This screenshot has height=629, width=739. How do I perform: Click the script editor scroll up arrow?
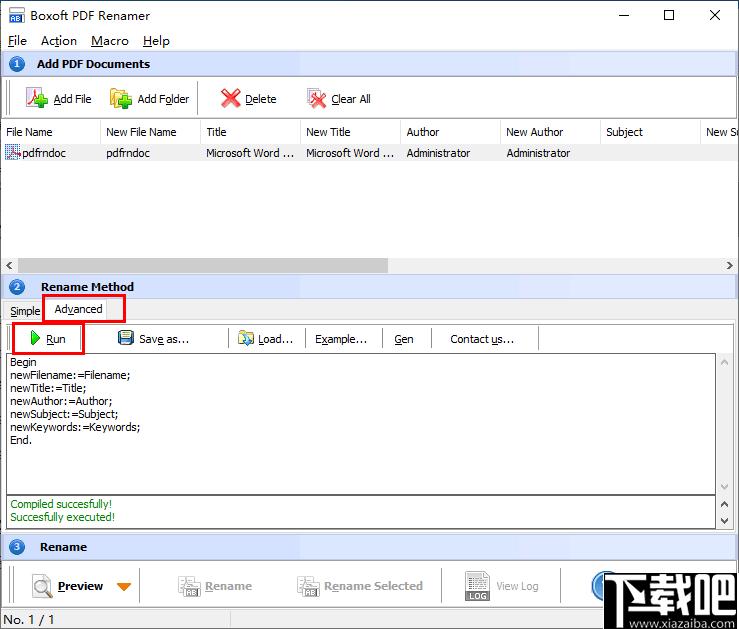[725, 362]
